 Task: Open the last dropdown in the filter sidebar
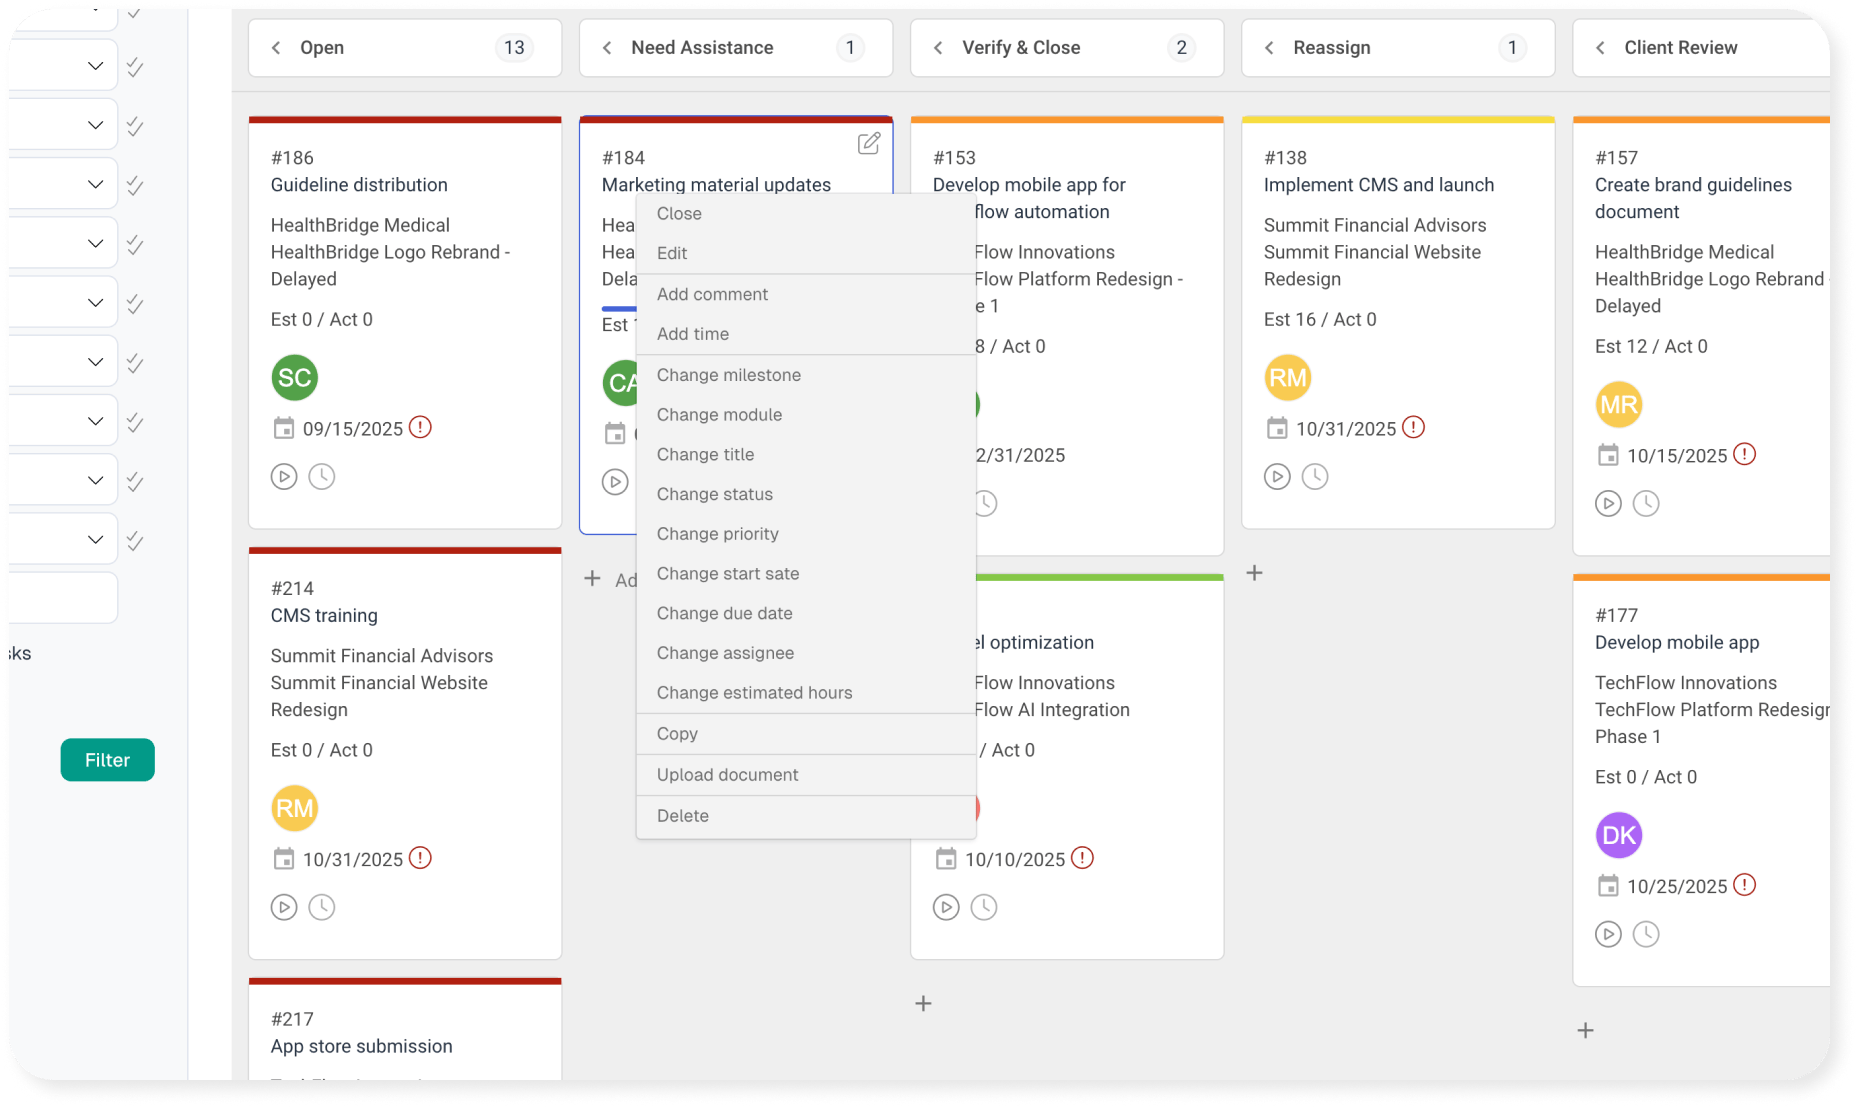[x=95, y=540]
